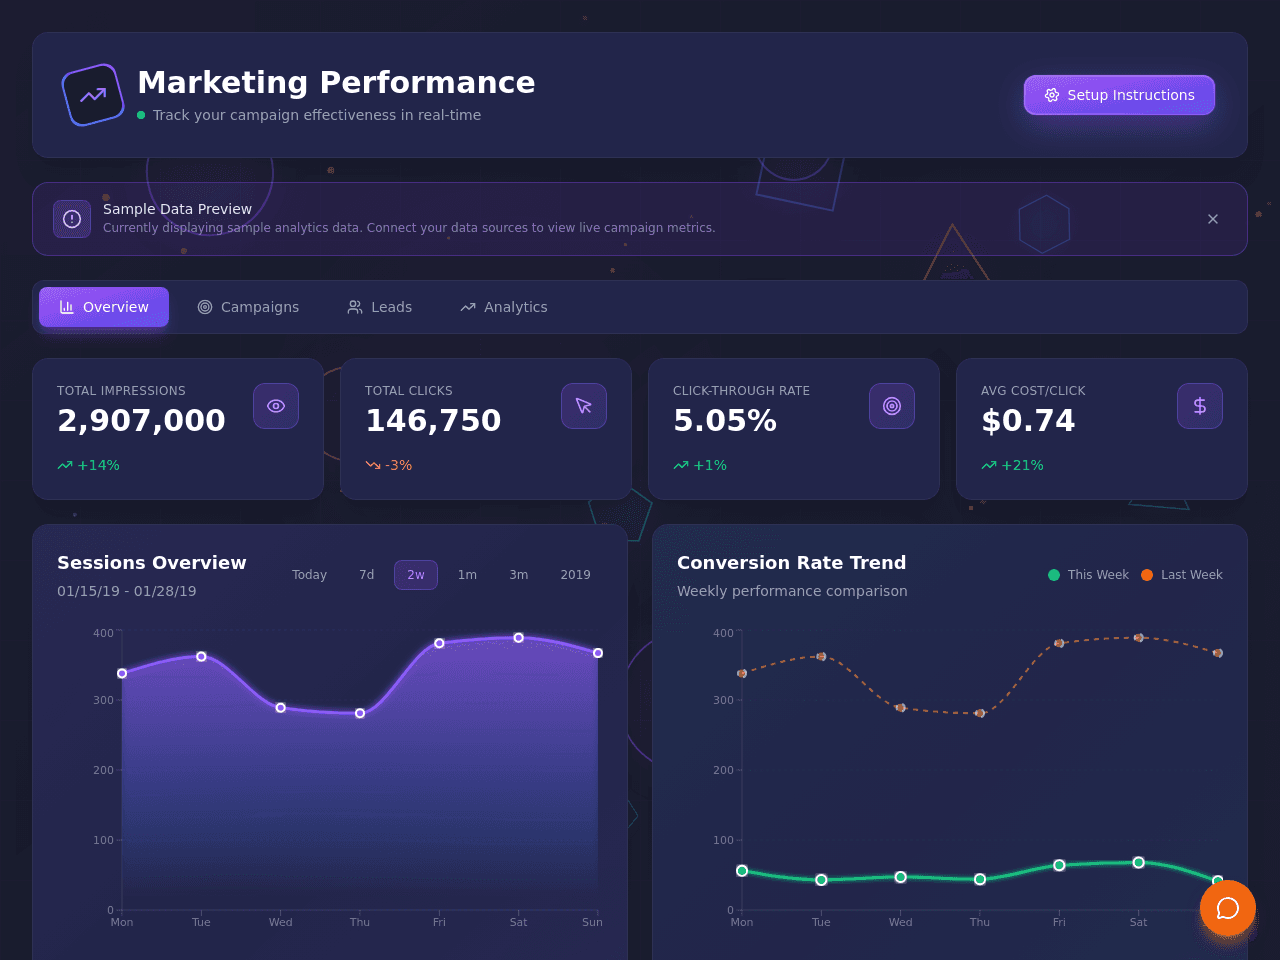
Task: Click the +21% cost trend indicator
Action: coord(1012,465)
